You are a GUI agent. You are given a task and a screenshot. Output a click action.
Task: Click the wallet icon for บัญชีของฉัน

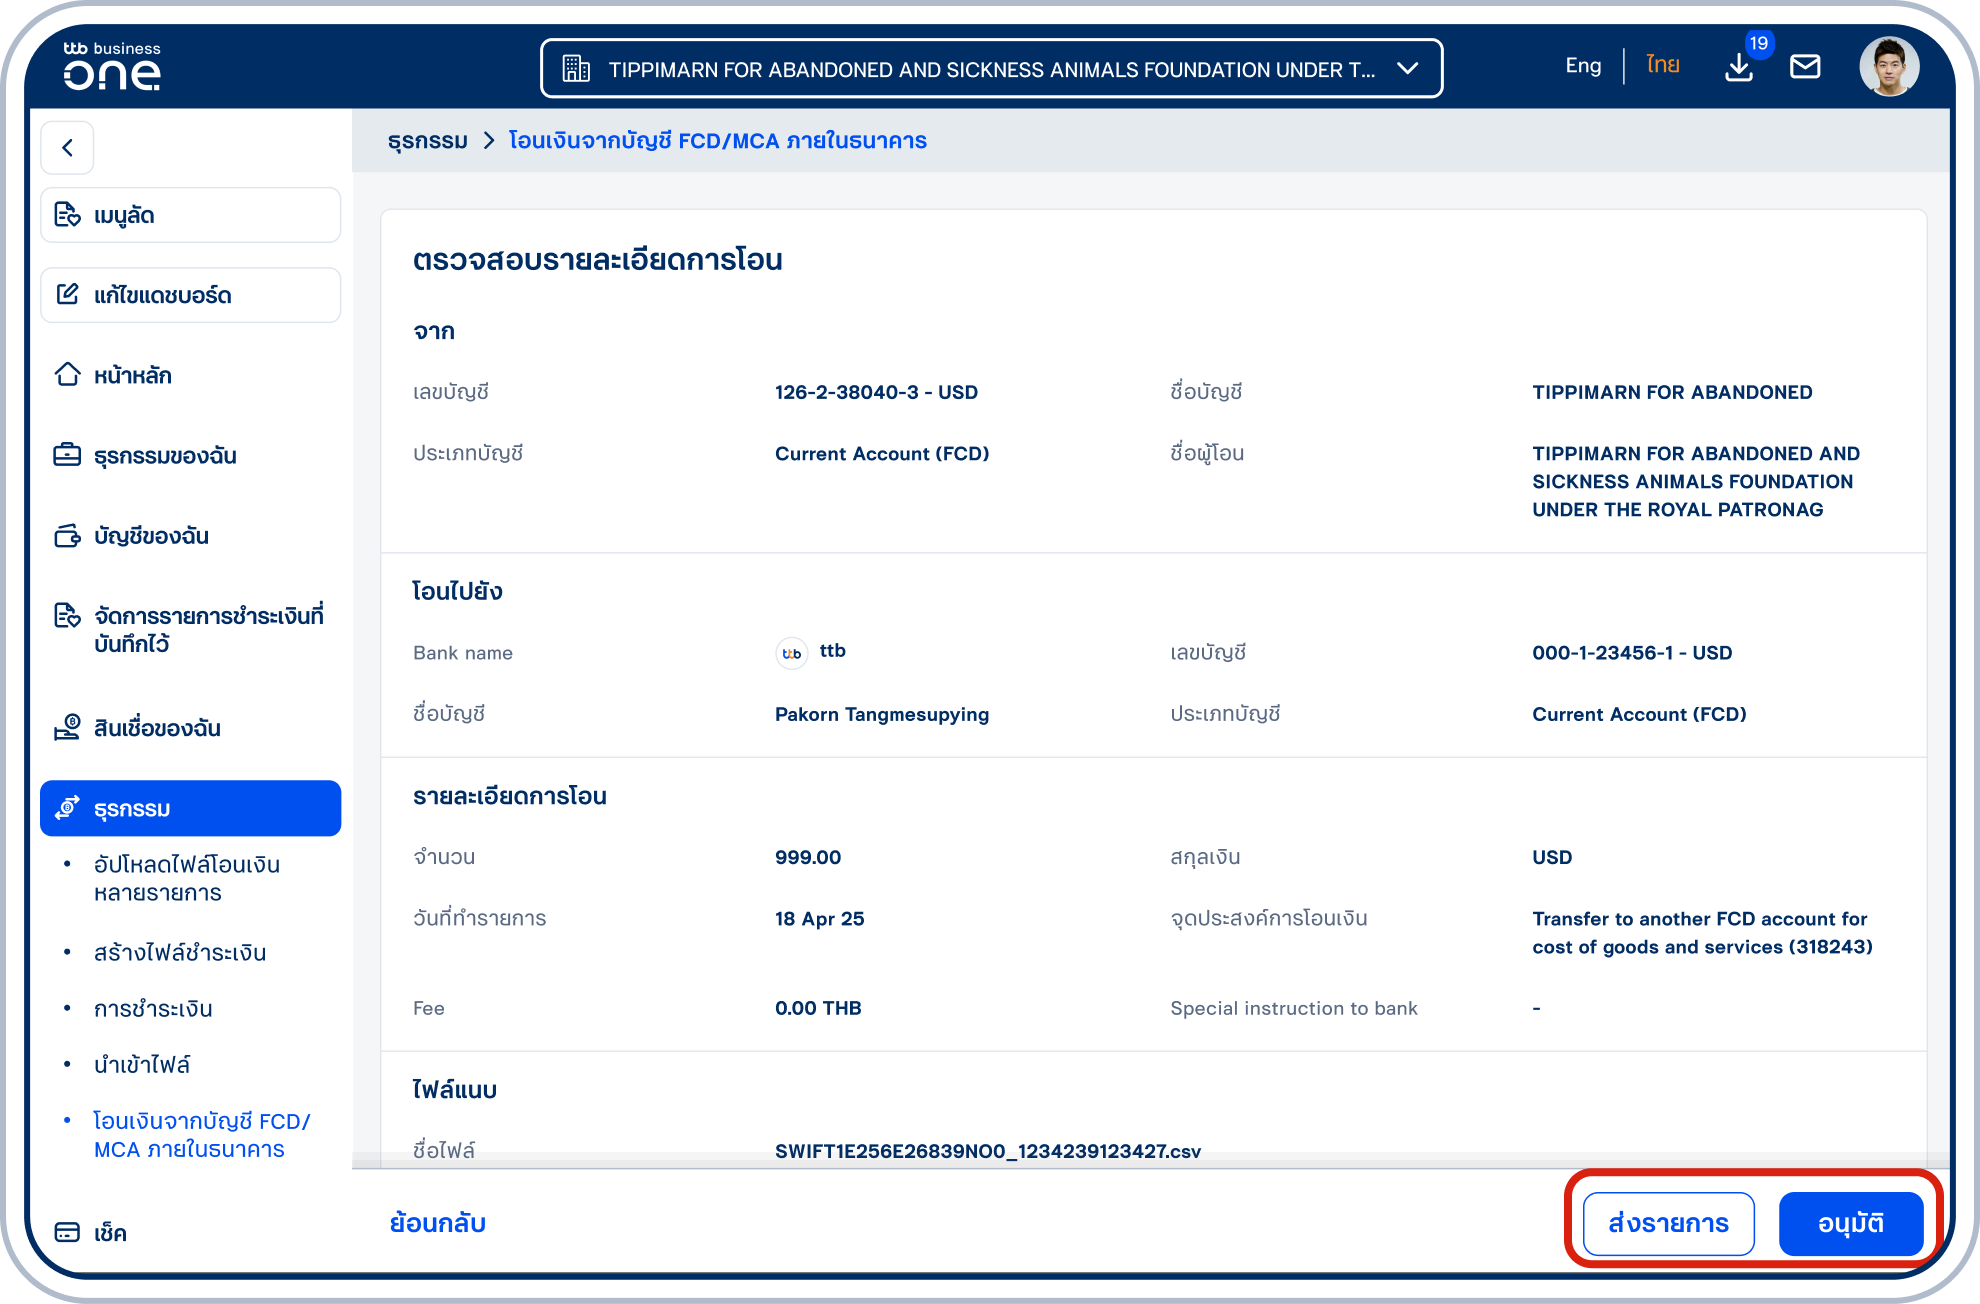coord(67,536)
